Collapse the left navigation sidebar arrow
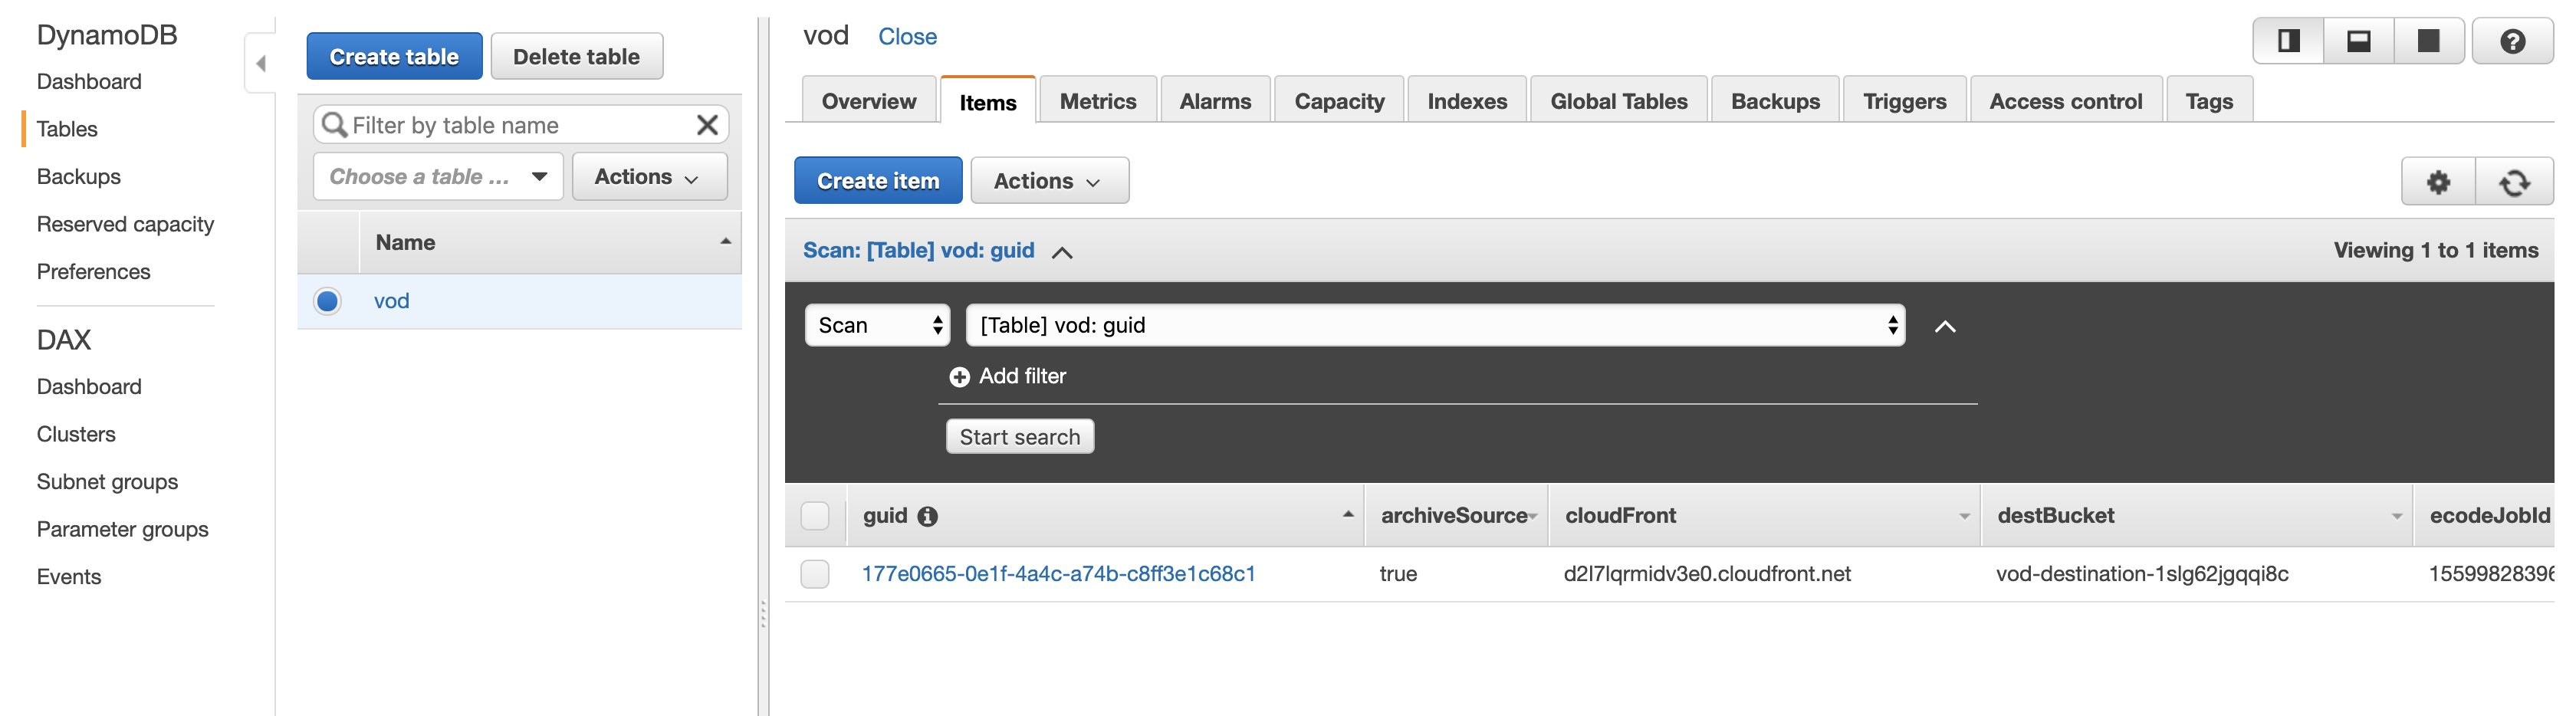This screenshot has height=716, width=2576. [x=261, y=64]
